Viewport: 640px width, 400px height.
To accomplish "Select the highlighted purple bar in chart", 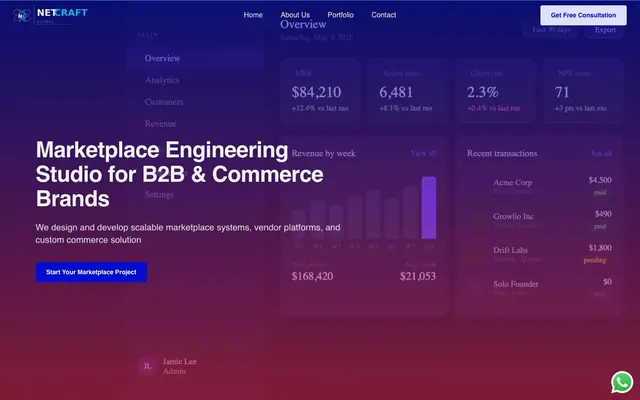I will [429, 208].
